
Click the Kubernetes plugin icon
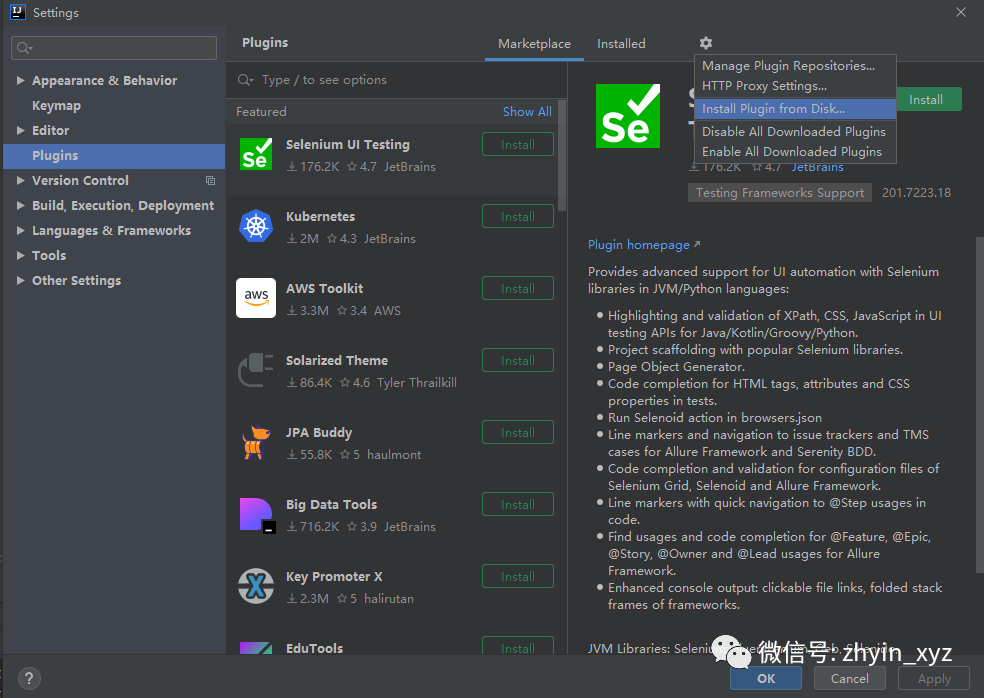coord(256,226)
